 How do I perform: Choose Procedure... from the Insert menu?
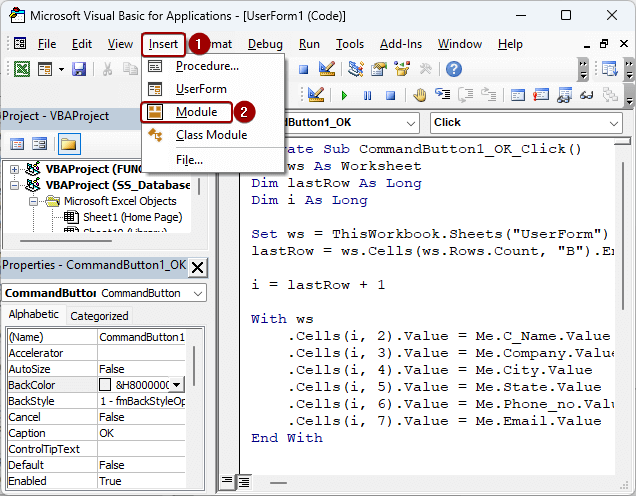(x=212, y=66)
